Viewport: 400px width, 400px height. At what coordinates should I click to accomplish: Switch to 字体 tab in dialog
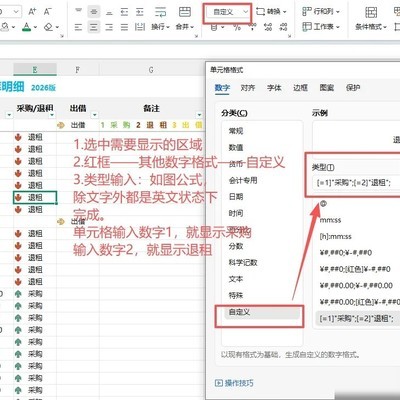pyautogui.click(x=274, y=88)
